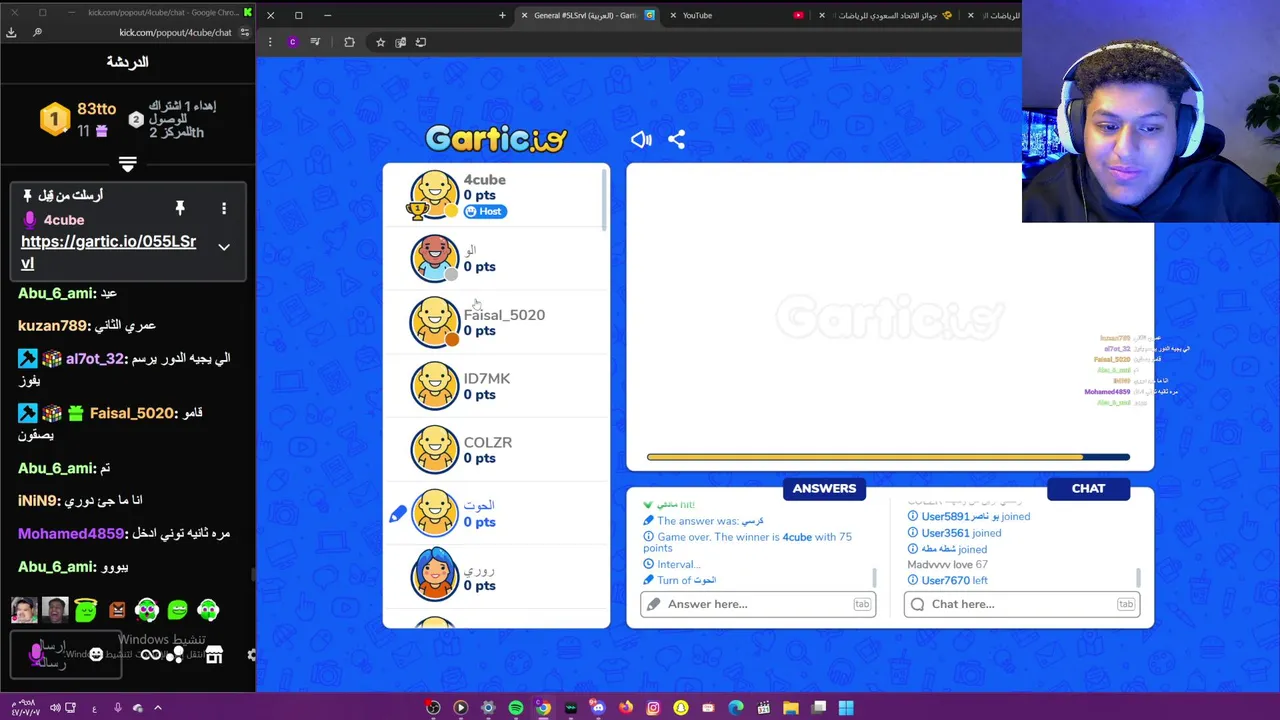The height and width of the screenshot is (720, 1280).
Task: Click the Gartic.io logo
Action: click(496, 139)
